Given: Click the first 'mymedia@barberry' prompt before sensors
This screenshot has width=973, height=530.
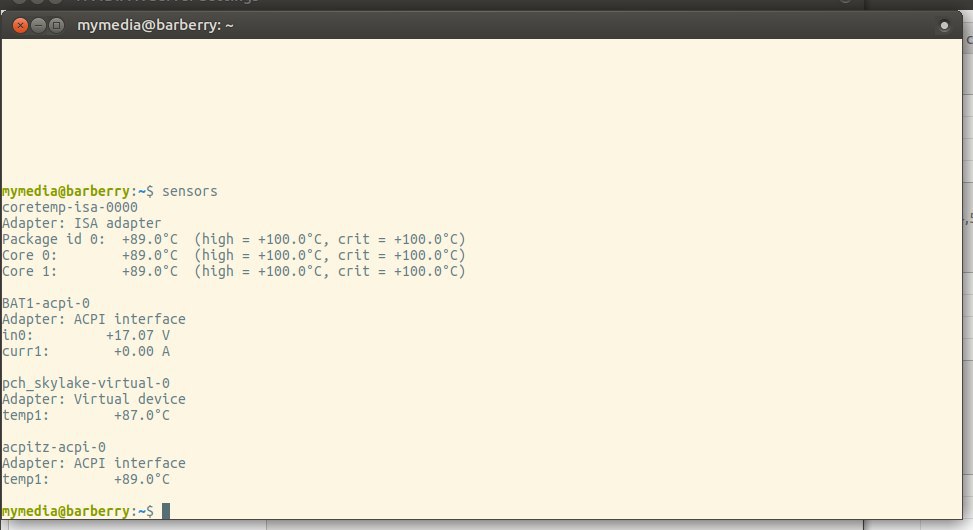Looking at the screenshot, I should tap(66, 191).
